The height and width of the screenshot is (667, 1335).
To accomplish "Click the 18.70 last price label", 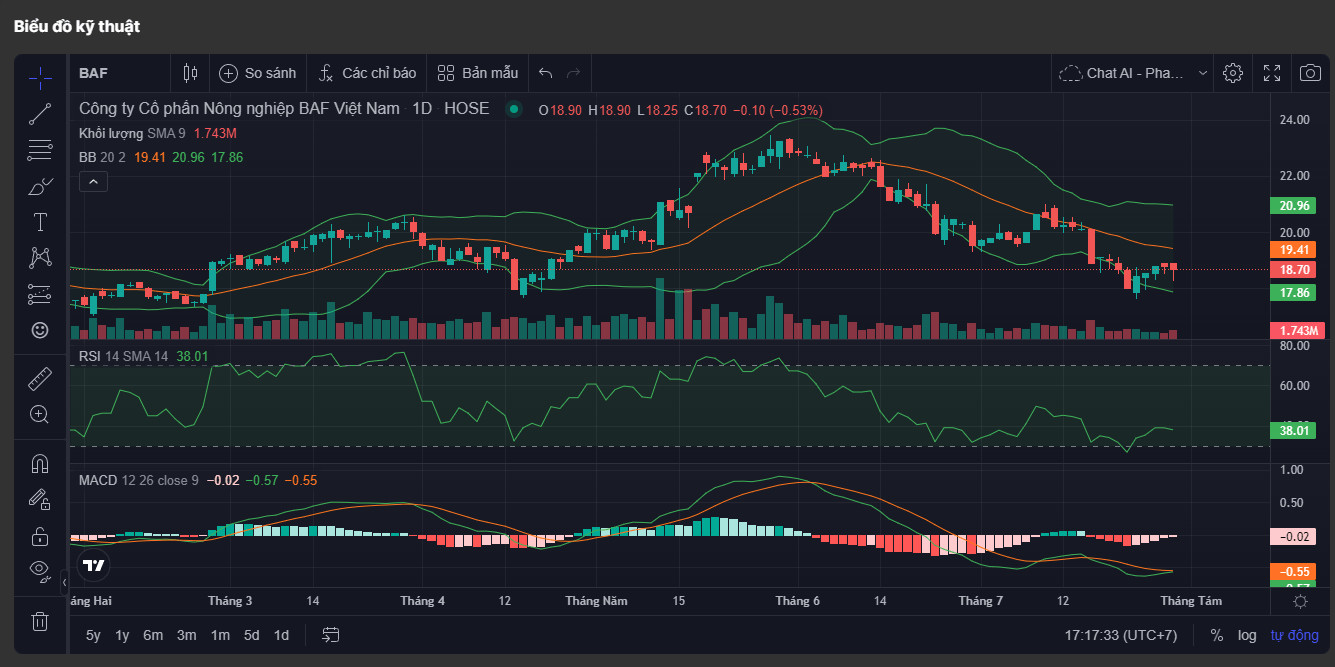I will pos(1291,270).
